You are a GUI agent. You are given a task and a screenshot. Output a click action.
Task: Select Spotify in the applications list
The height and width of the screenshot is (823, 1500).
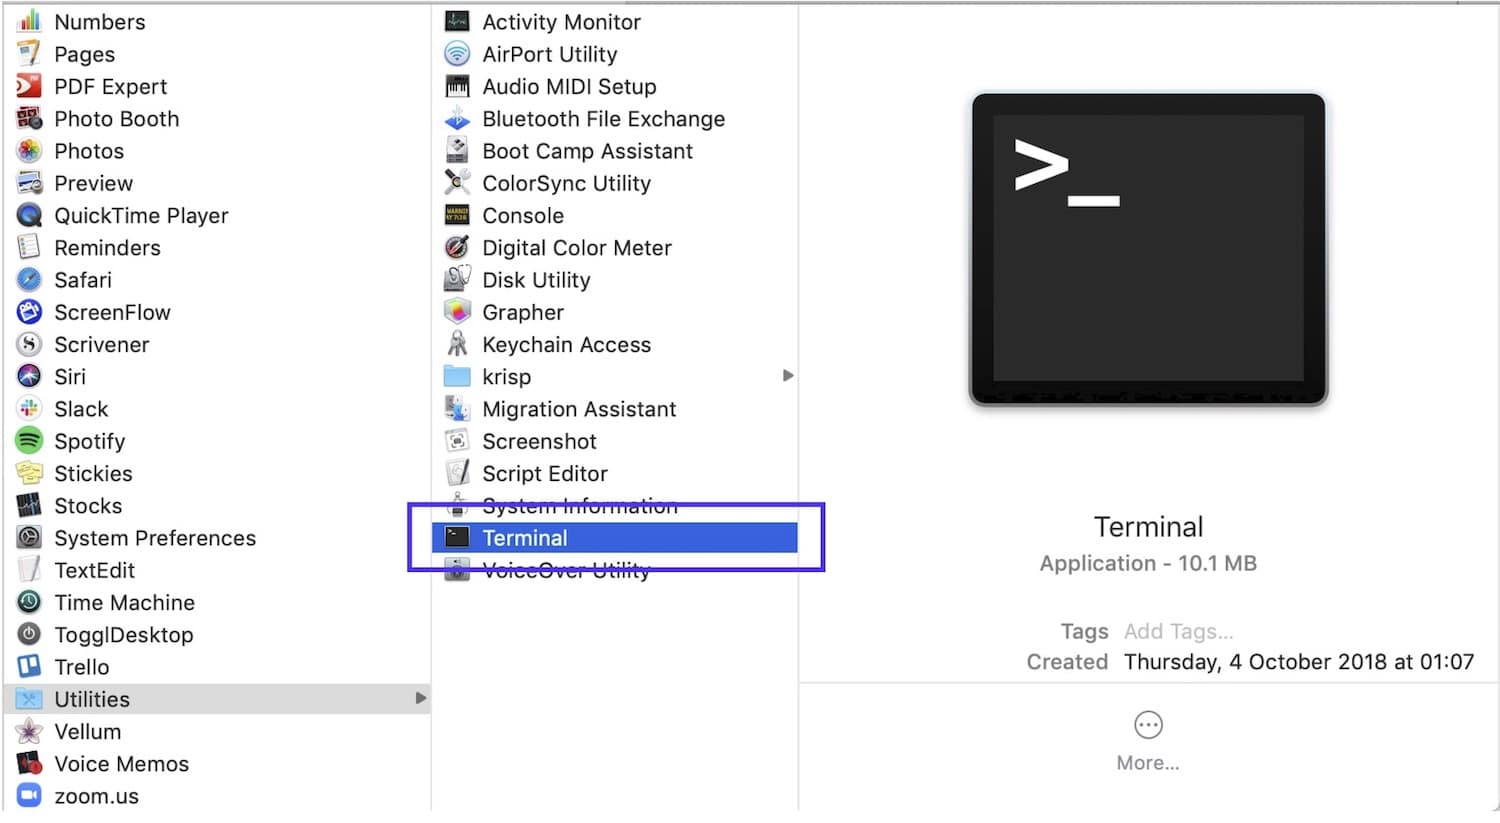point(90,441)
